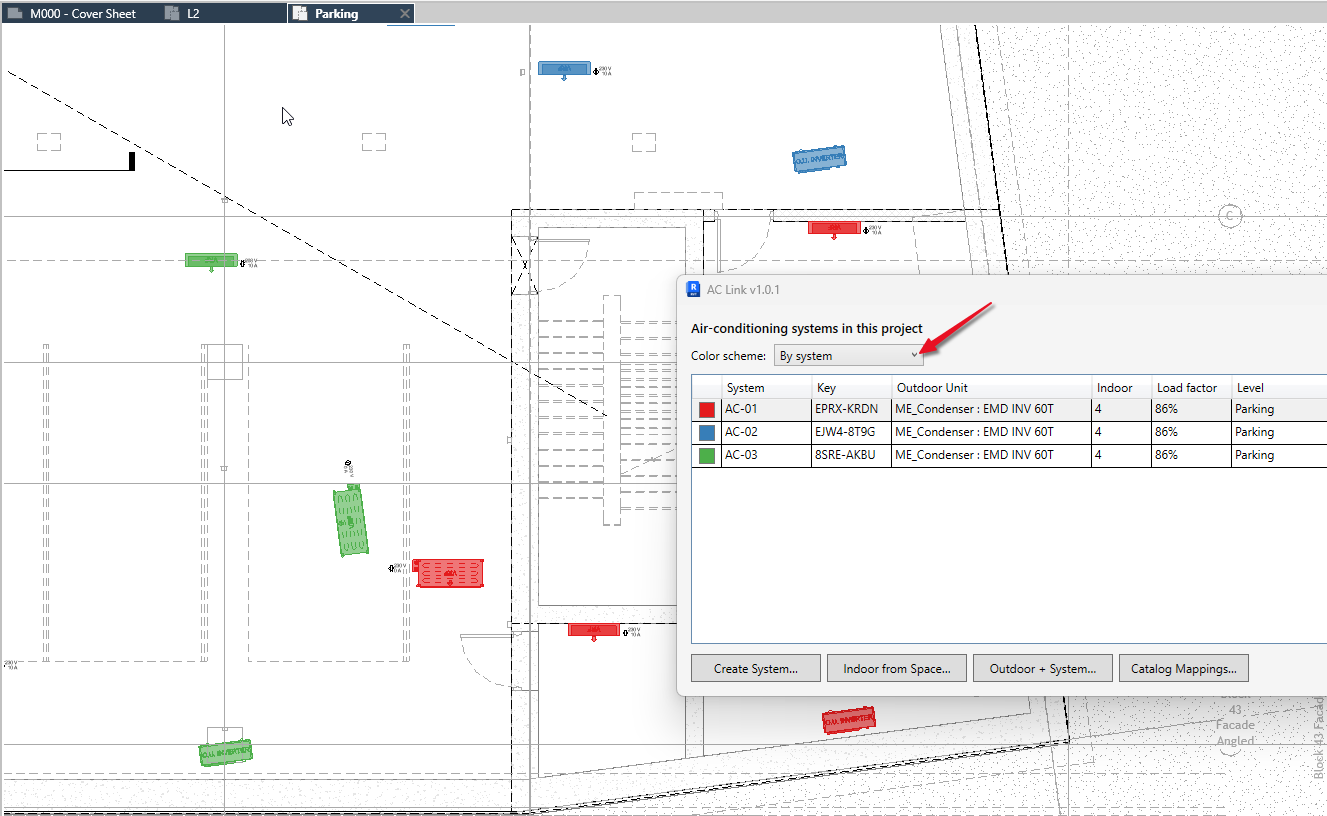Click the grid bubble labeled C
Viewport: 1327px width, 816px height.
[x=1230, y=216]
